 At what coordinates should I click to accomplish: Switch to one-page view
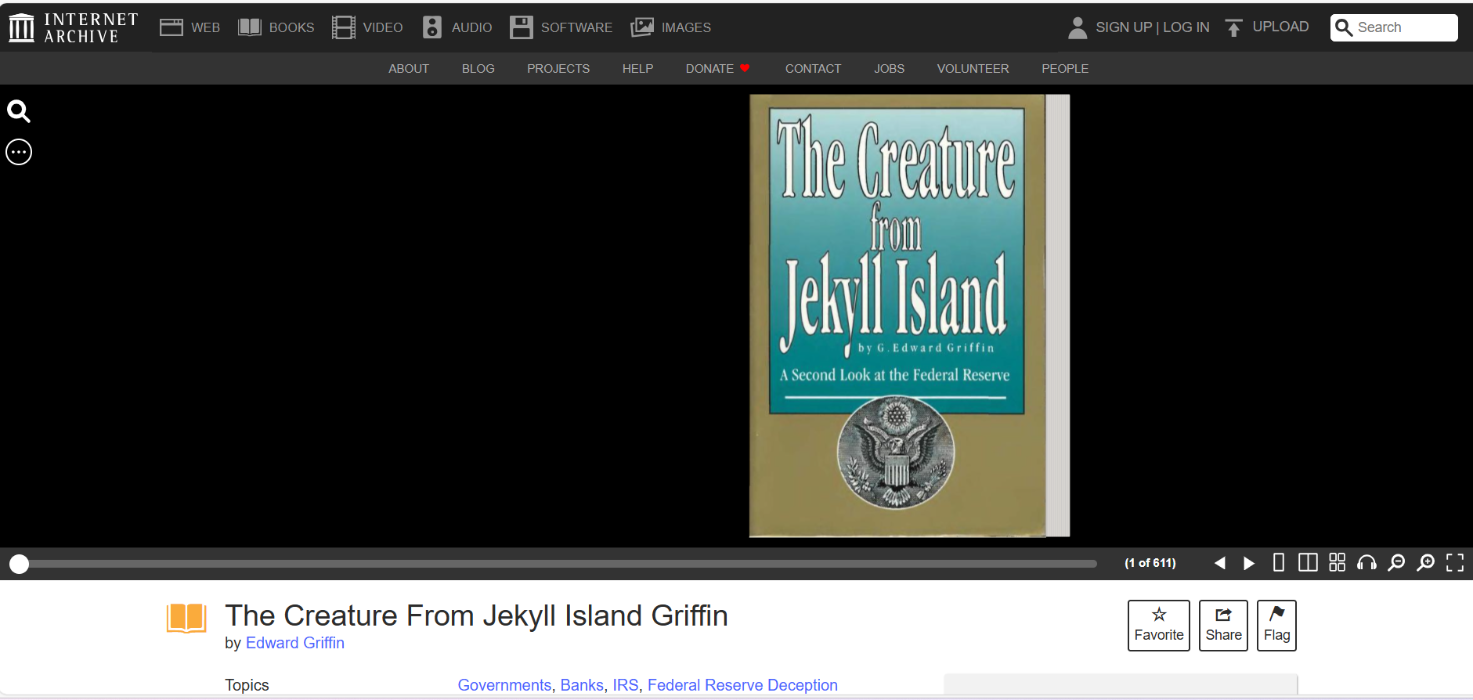click(1278, 563)
